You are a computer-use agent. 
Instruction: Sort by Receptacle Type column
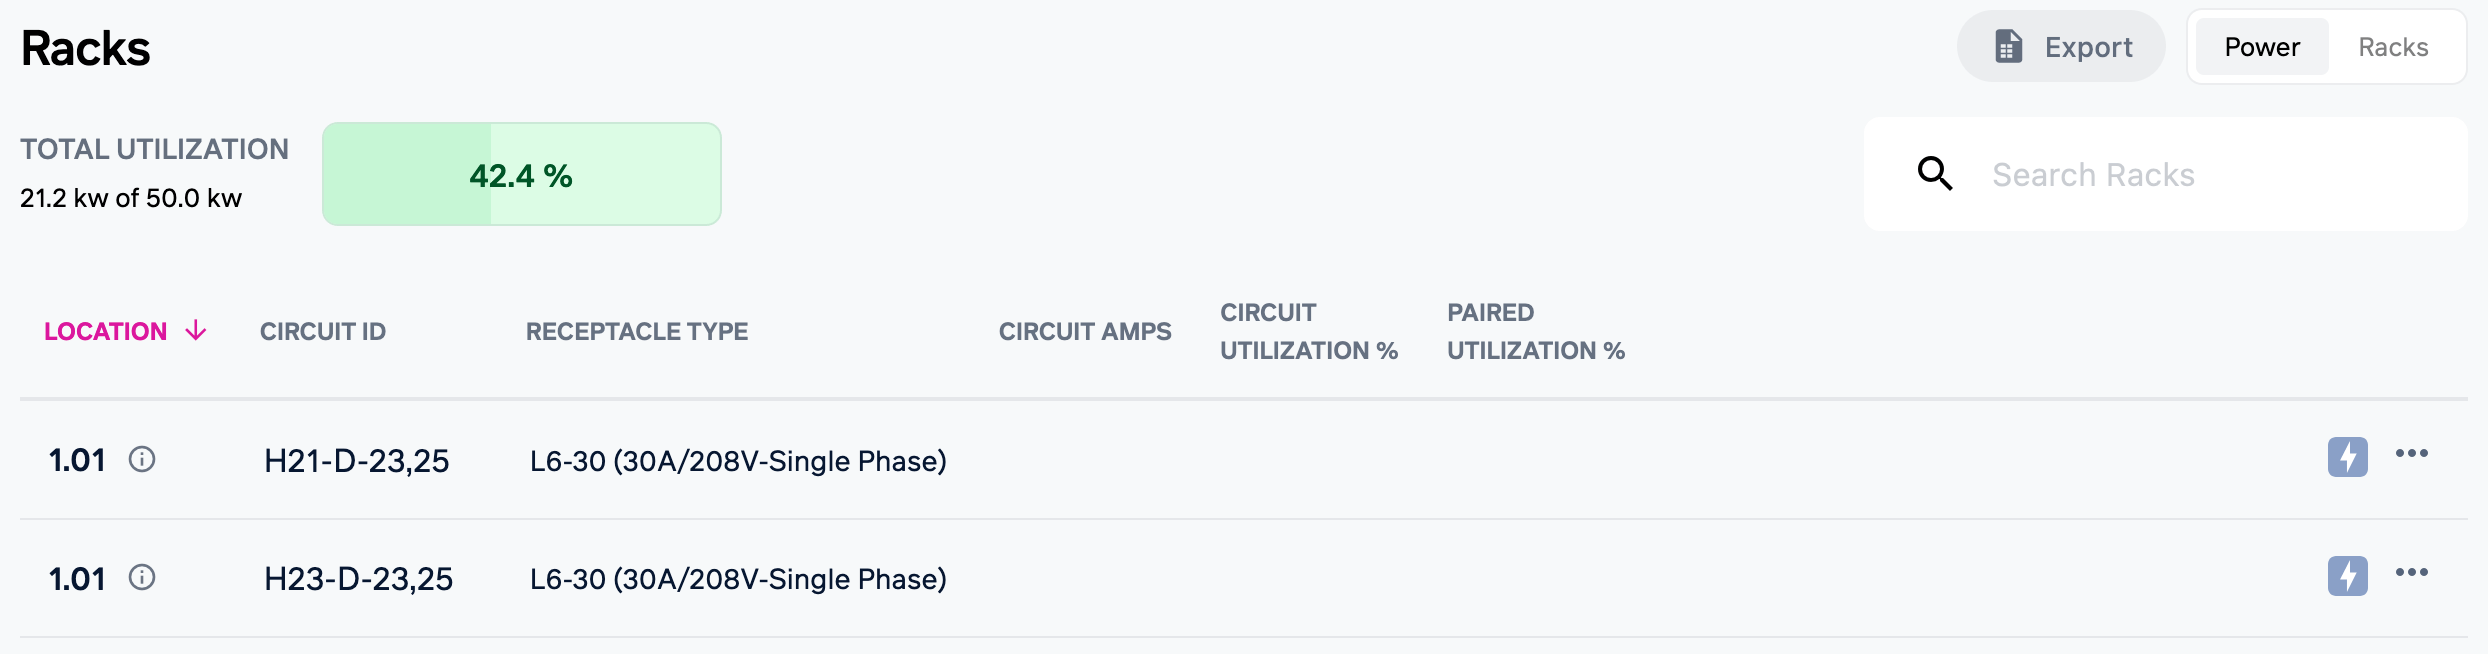(x=636, y=332)
